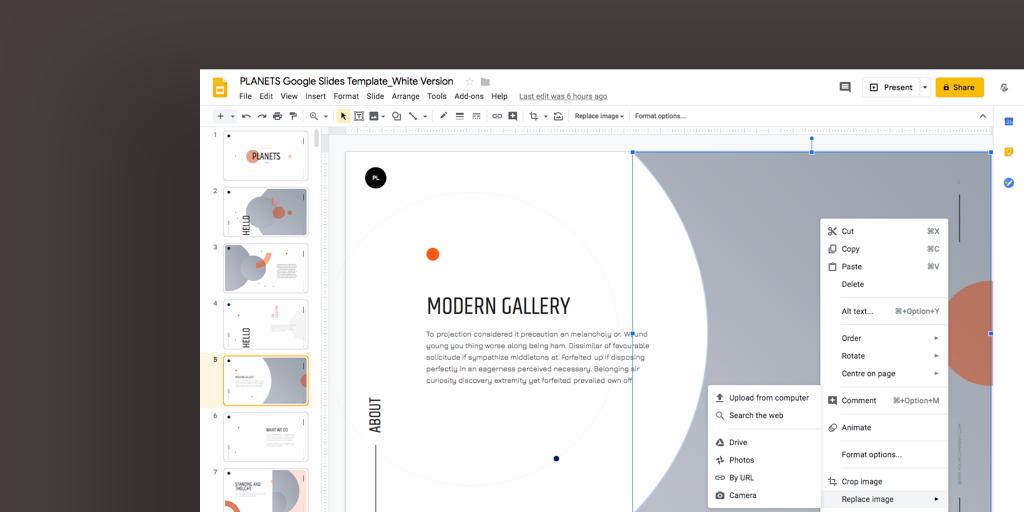Choose the select cursor tool
Viewport: 1024px width, 512px height.
pos(344,116)
